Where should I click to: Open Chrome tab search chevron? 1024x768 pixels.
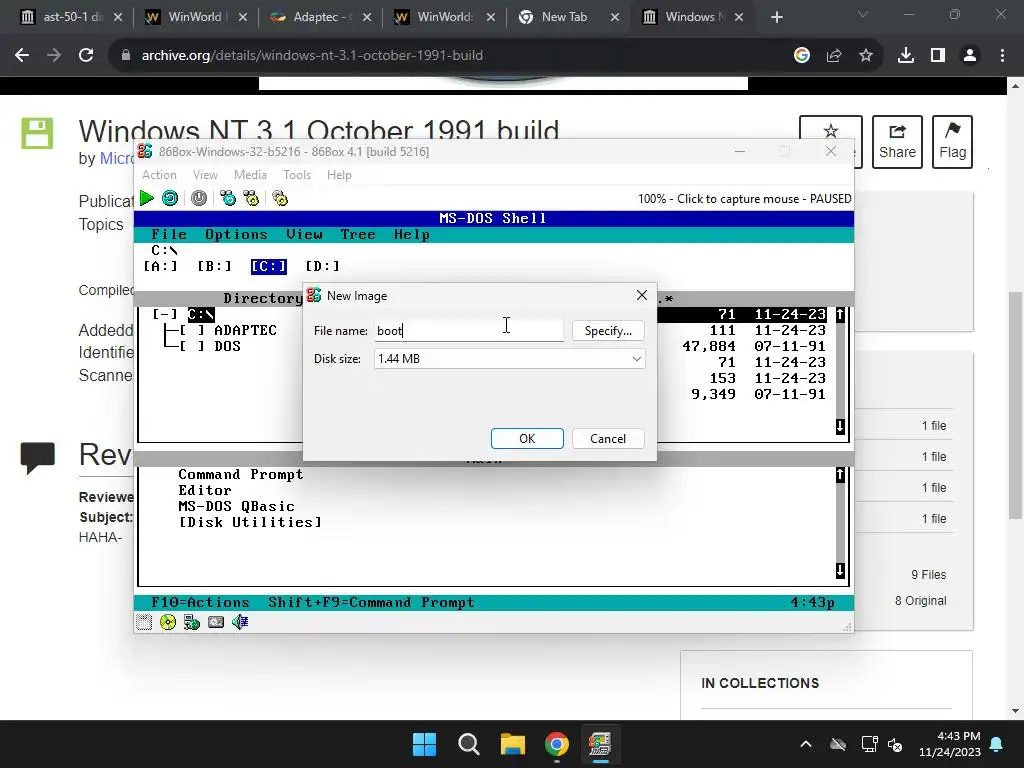[863, 14]
